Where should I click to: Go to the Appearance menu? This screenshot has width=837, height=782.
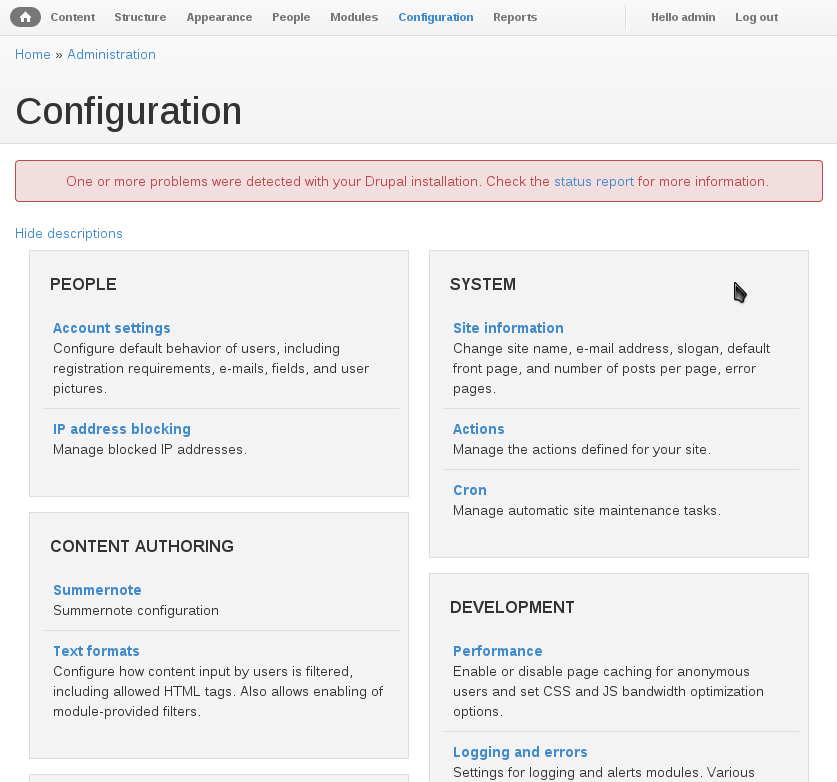coord(219,17)
